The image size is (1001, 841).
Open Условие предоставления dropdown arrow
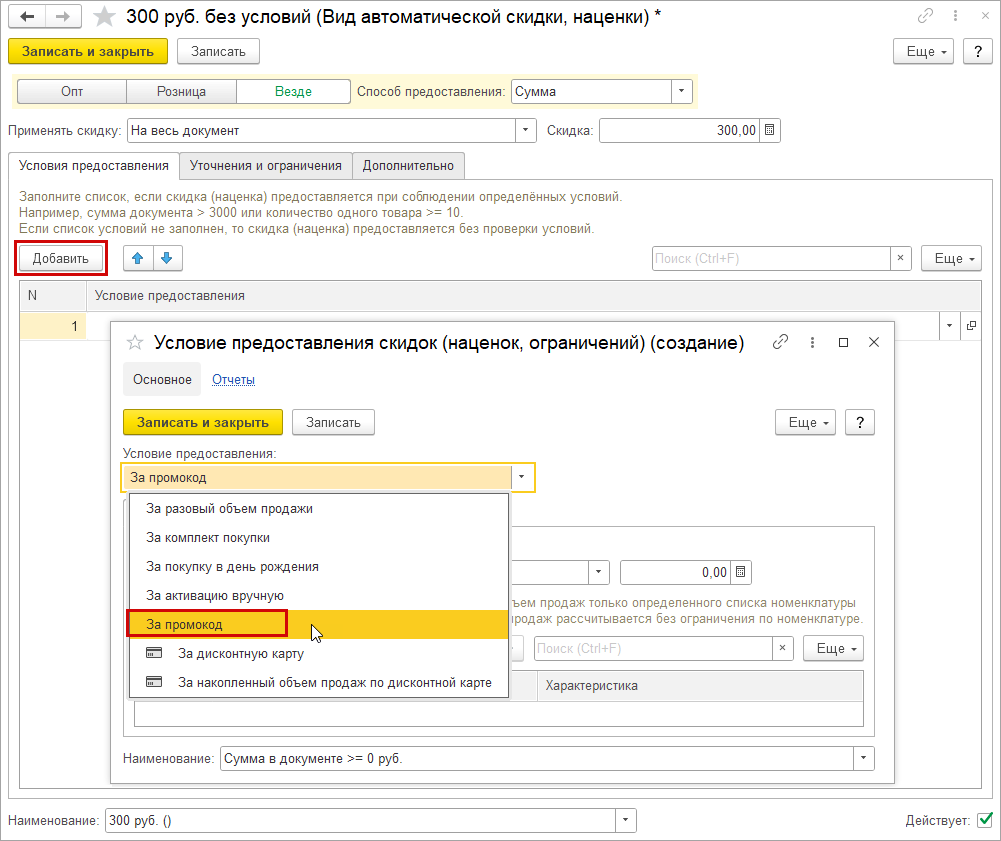tap(521, 478)
